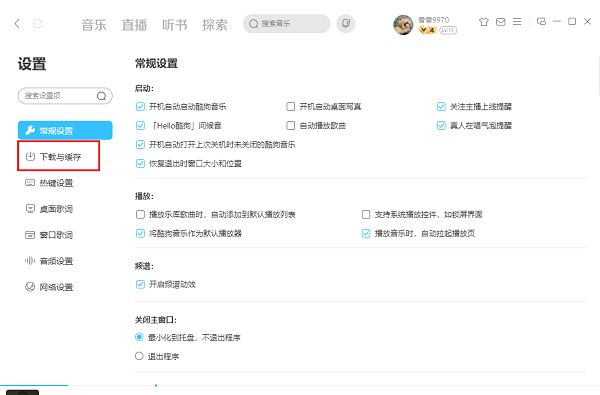Open the 音乐 tab

(x=94, y=25)
